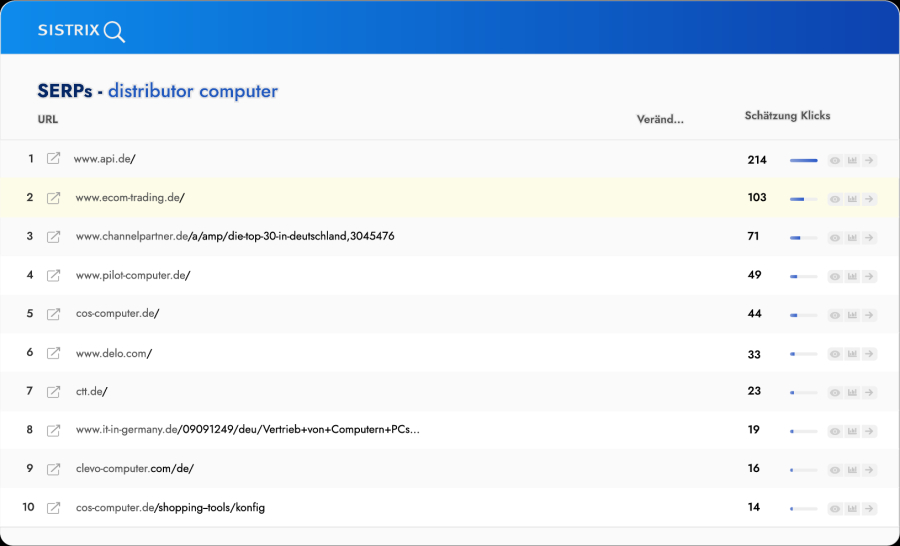Open the clevo-computer.com/de/ link

point(135,469)
